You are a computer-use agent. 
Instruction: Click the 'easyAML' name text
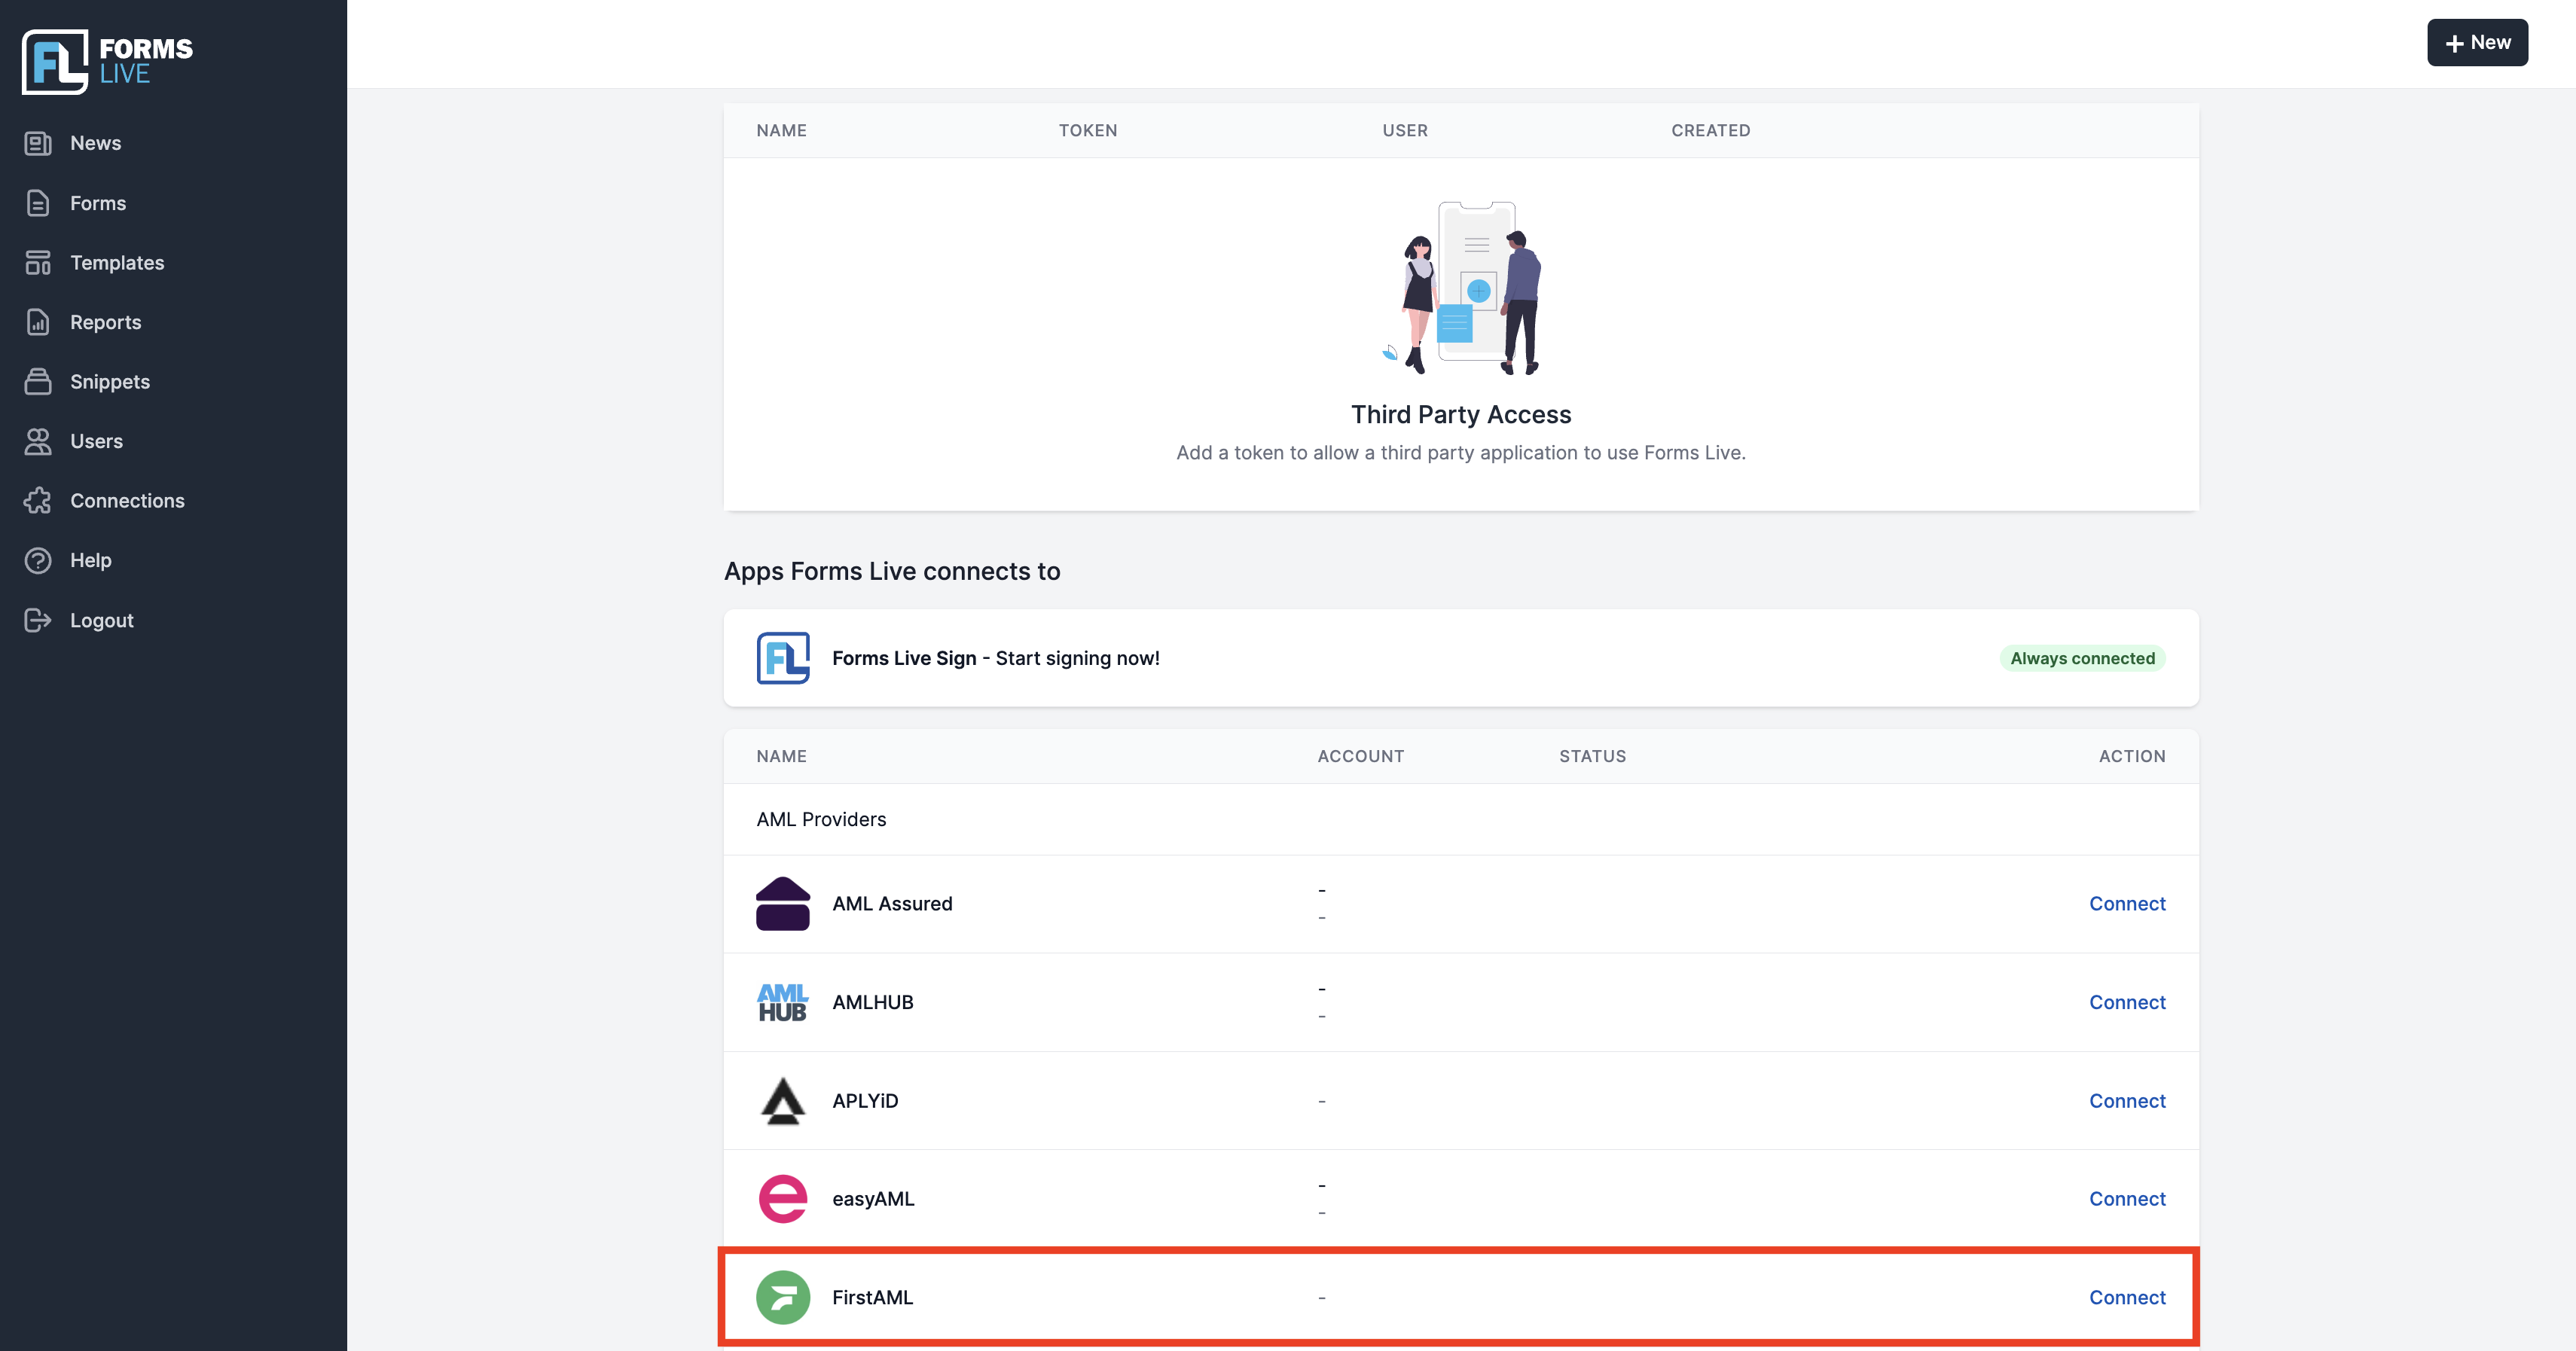[x=873, y=1199]
